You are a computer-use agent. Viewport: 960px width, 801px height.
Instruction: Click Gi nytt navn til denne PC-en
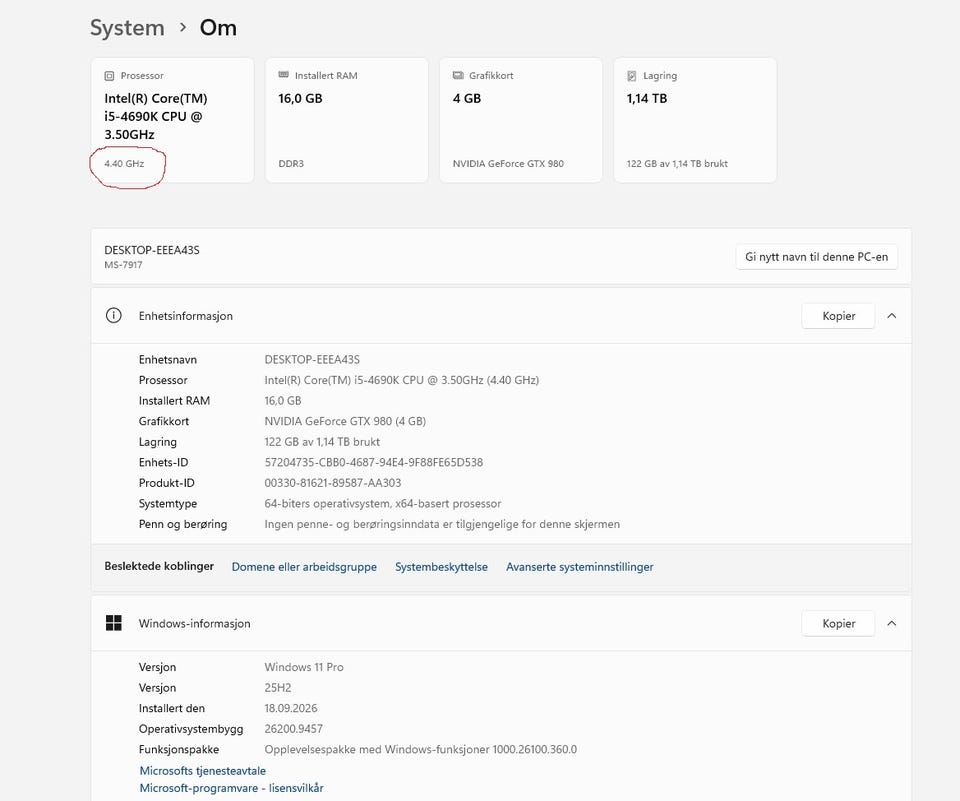pyautogui.click(x=816, y=257)
